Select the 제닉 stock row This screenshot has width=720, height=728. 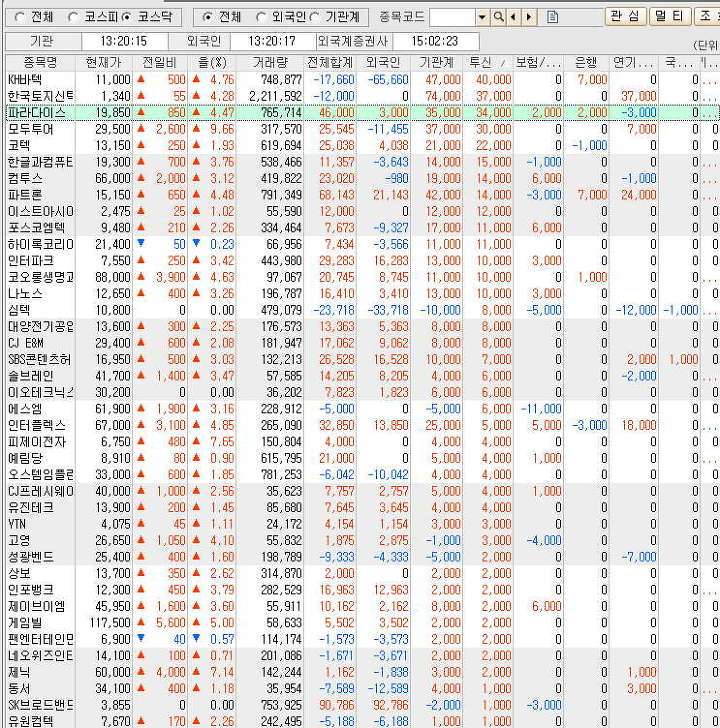(362, 672)
